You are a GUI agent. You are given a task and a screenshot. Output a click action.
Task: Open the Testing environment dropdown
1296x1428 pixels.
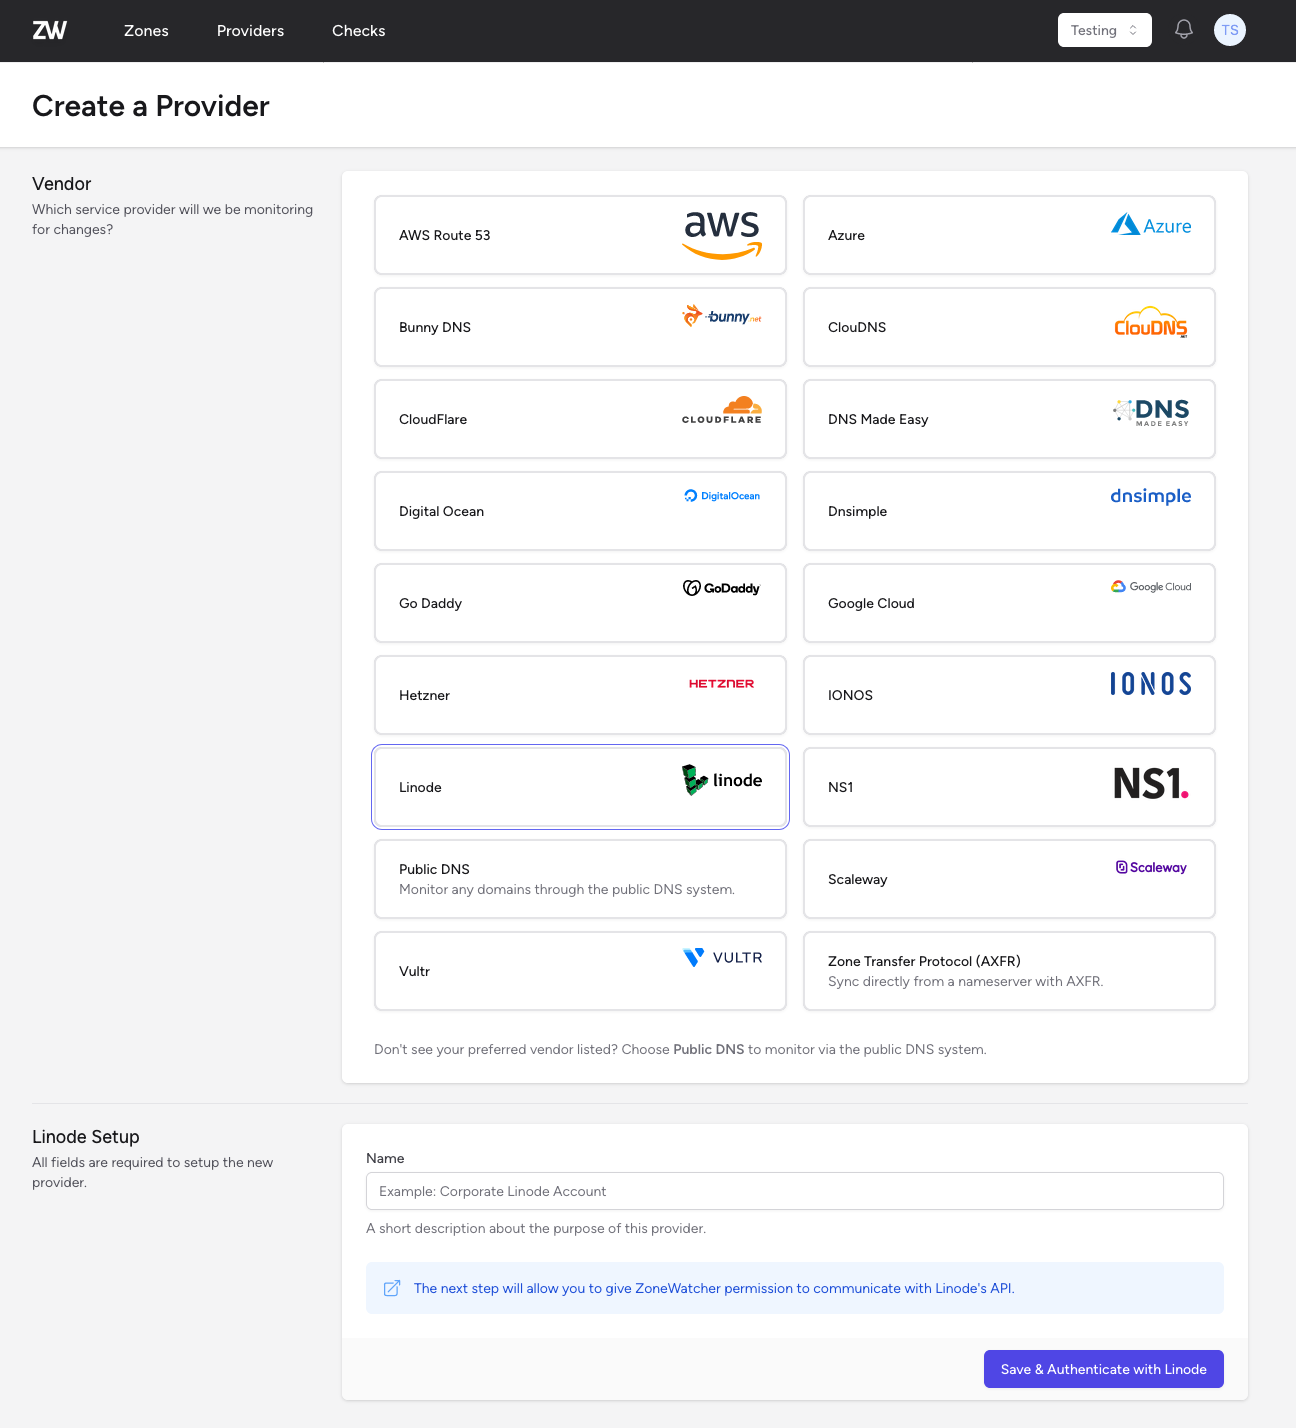click(1104, 30)
